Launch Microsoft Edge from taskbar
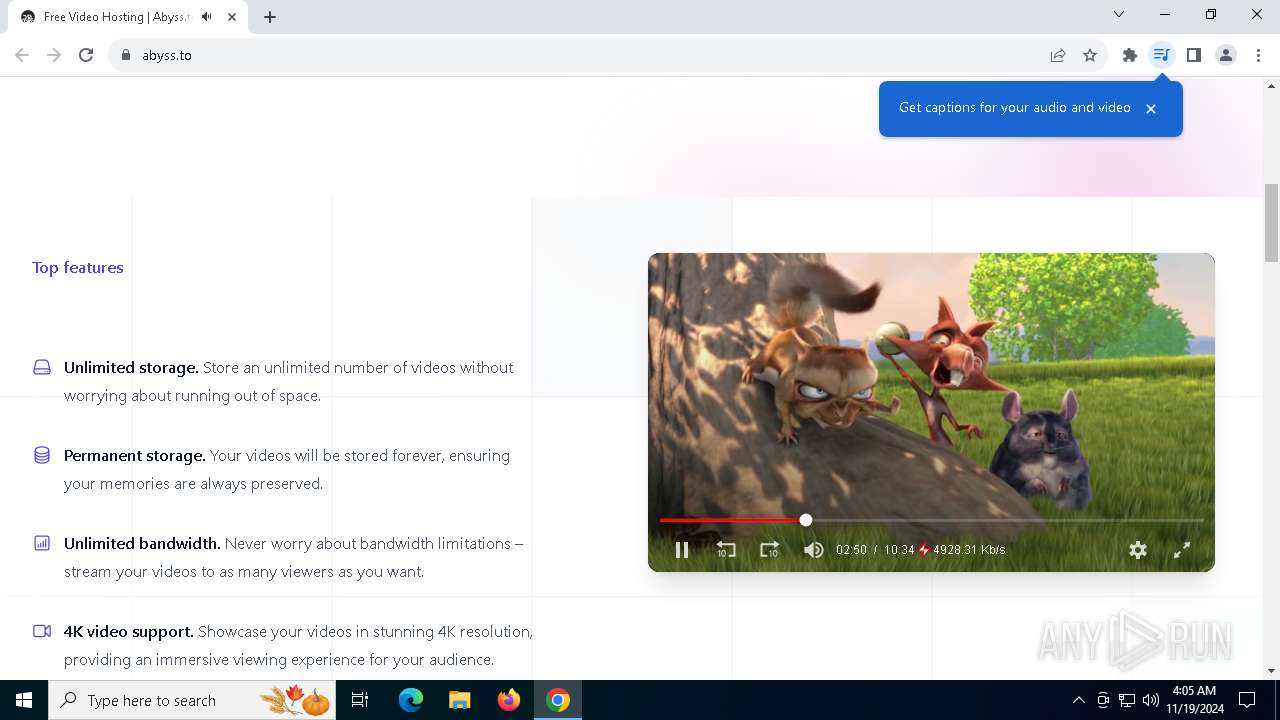The image size is (1280, 720). click(x=411, y=700)
